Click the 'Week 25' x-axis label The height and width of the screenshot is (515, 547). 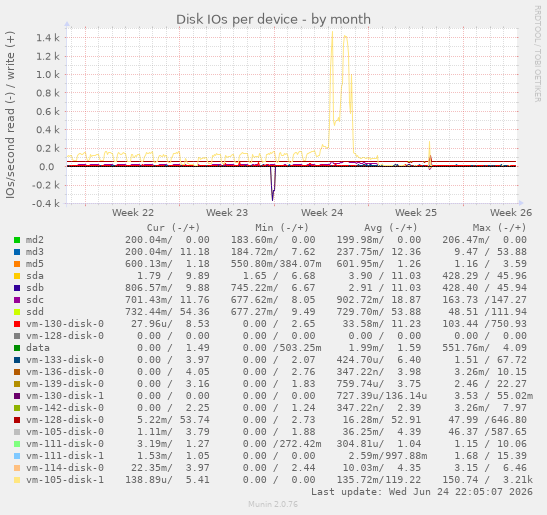[x=416, y=212]
